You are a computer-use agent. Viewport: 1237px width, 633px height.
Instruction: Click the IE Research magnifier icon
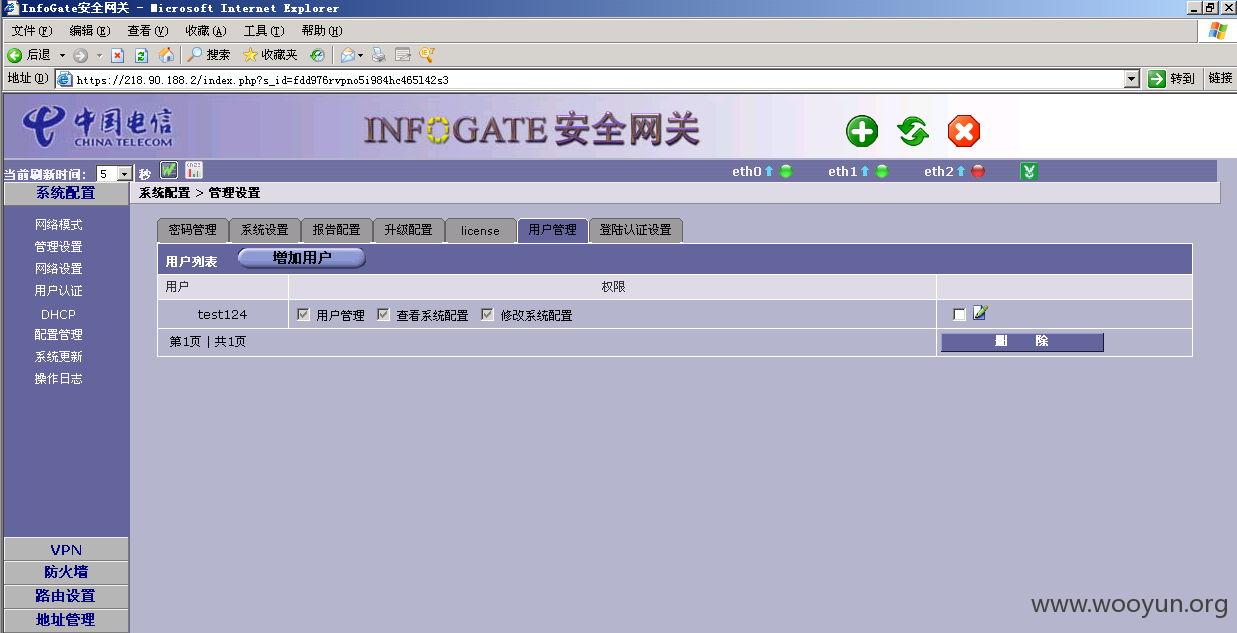tap(427, 55)
